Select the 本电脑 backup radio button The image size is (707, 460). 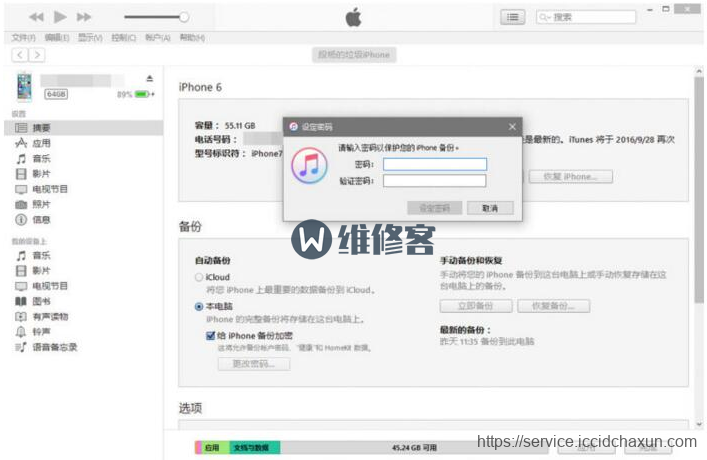[x=199, y=307]
